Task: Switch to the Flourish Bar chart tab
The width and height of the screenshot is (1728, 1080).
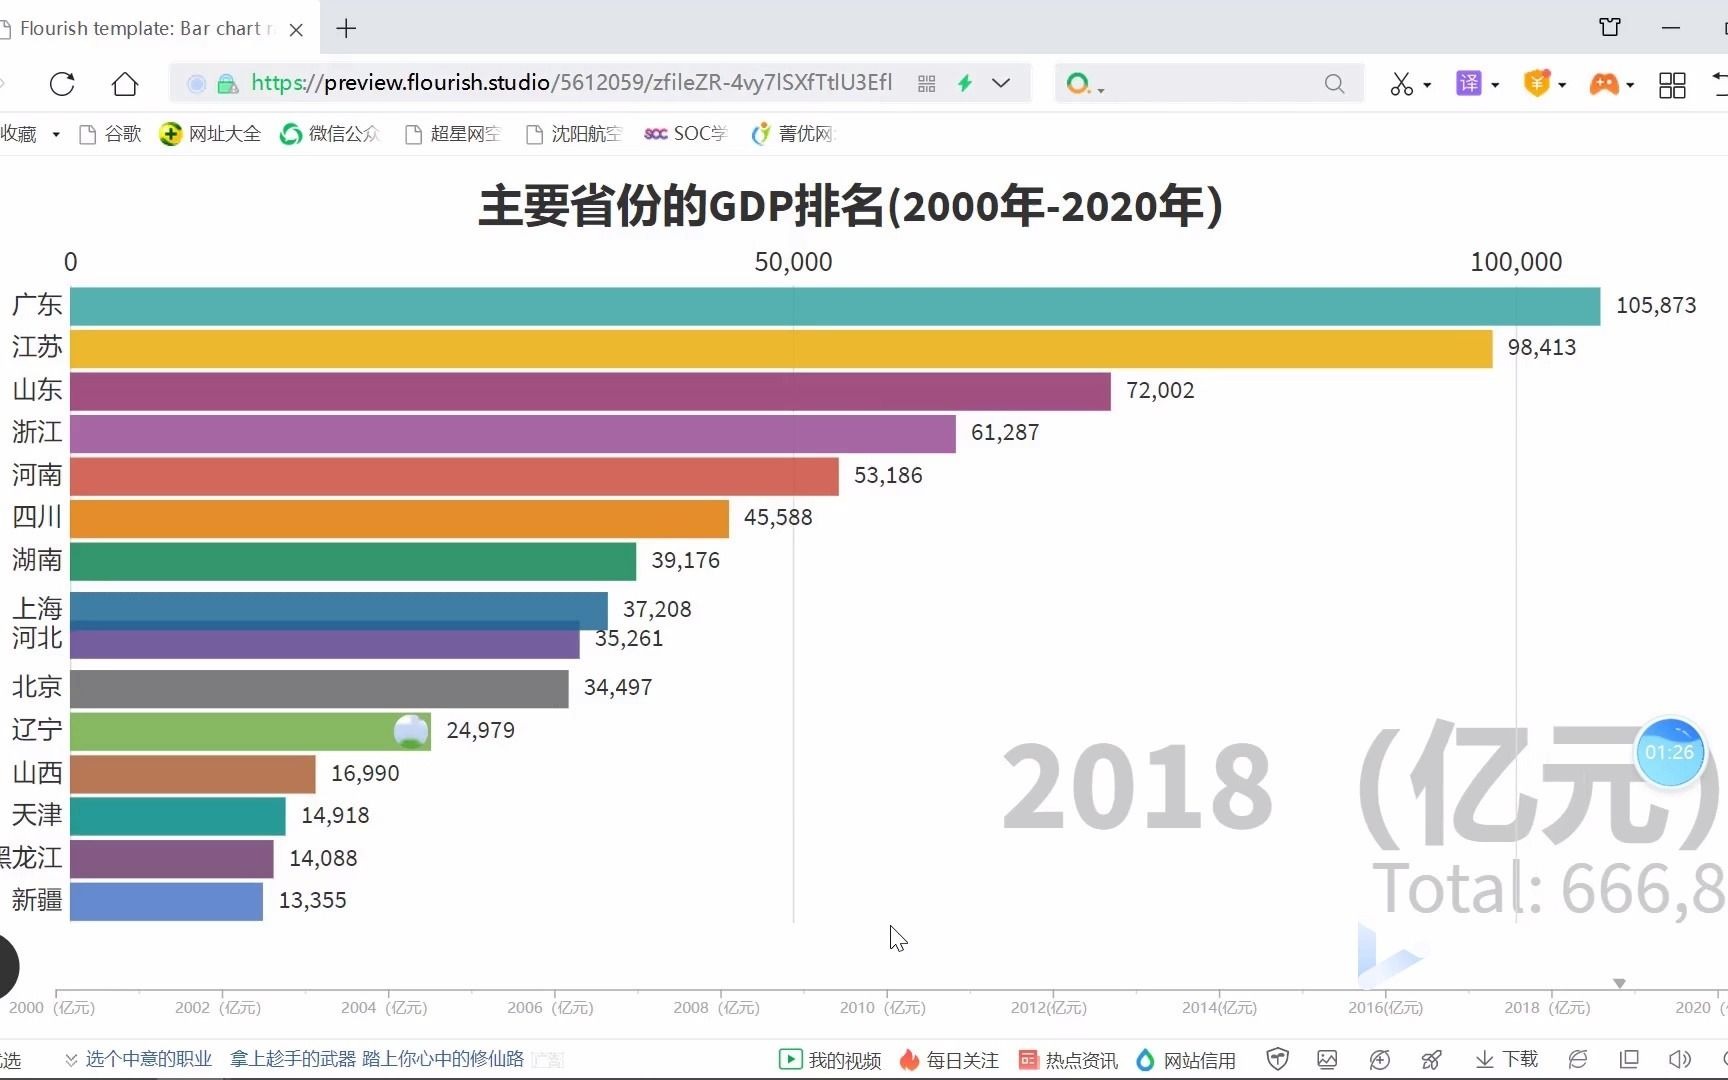Action: 140,29
